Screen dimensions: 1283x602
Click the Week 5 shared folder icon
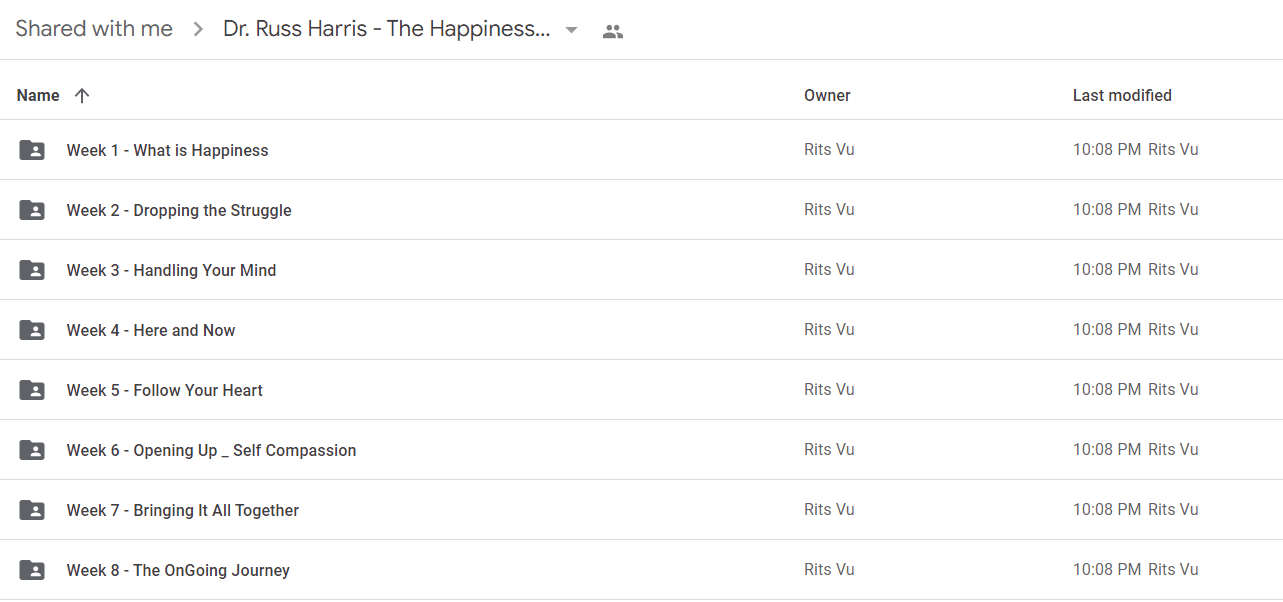coord(32,390)
